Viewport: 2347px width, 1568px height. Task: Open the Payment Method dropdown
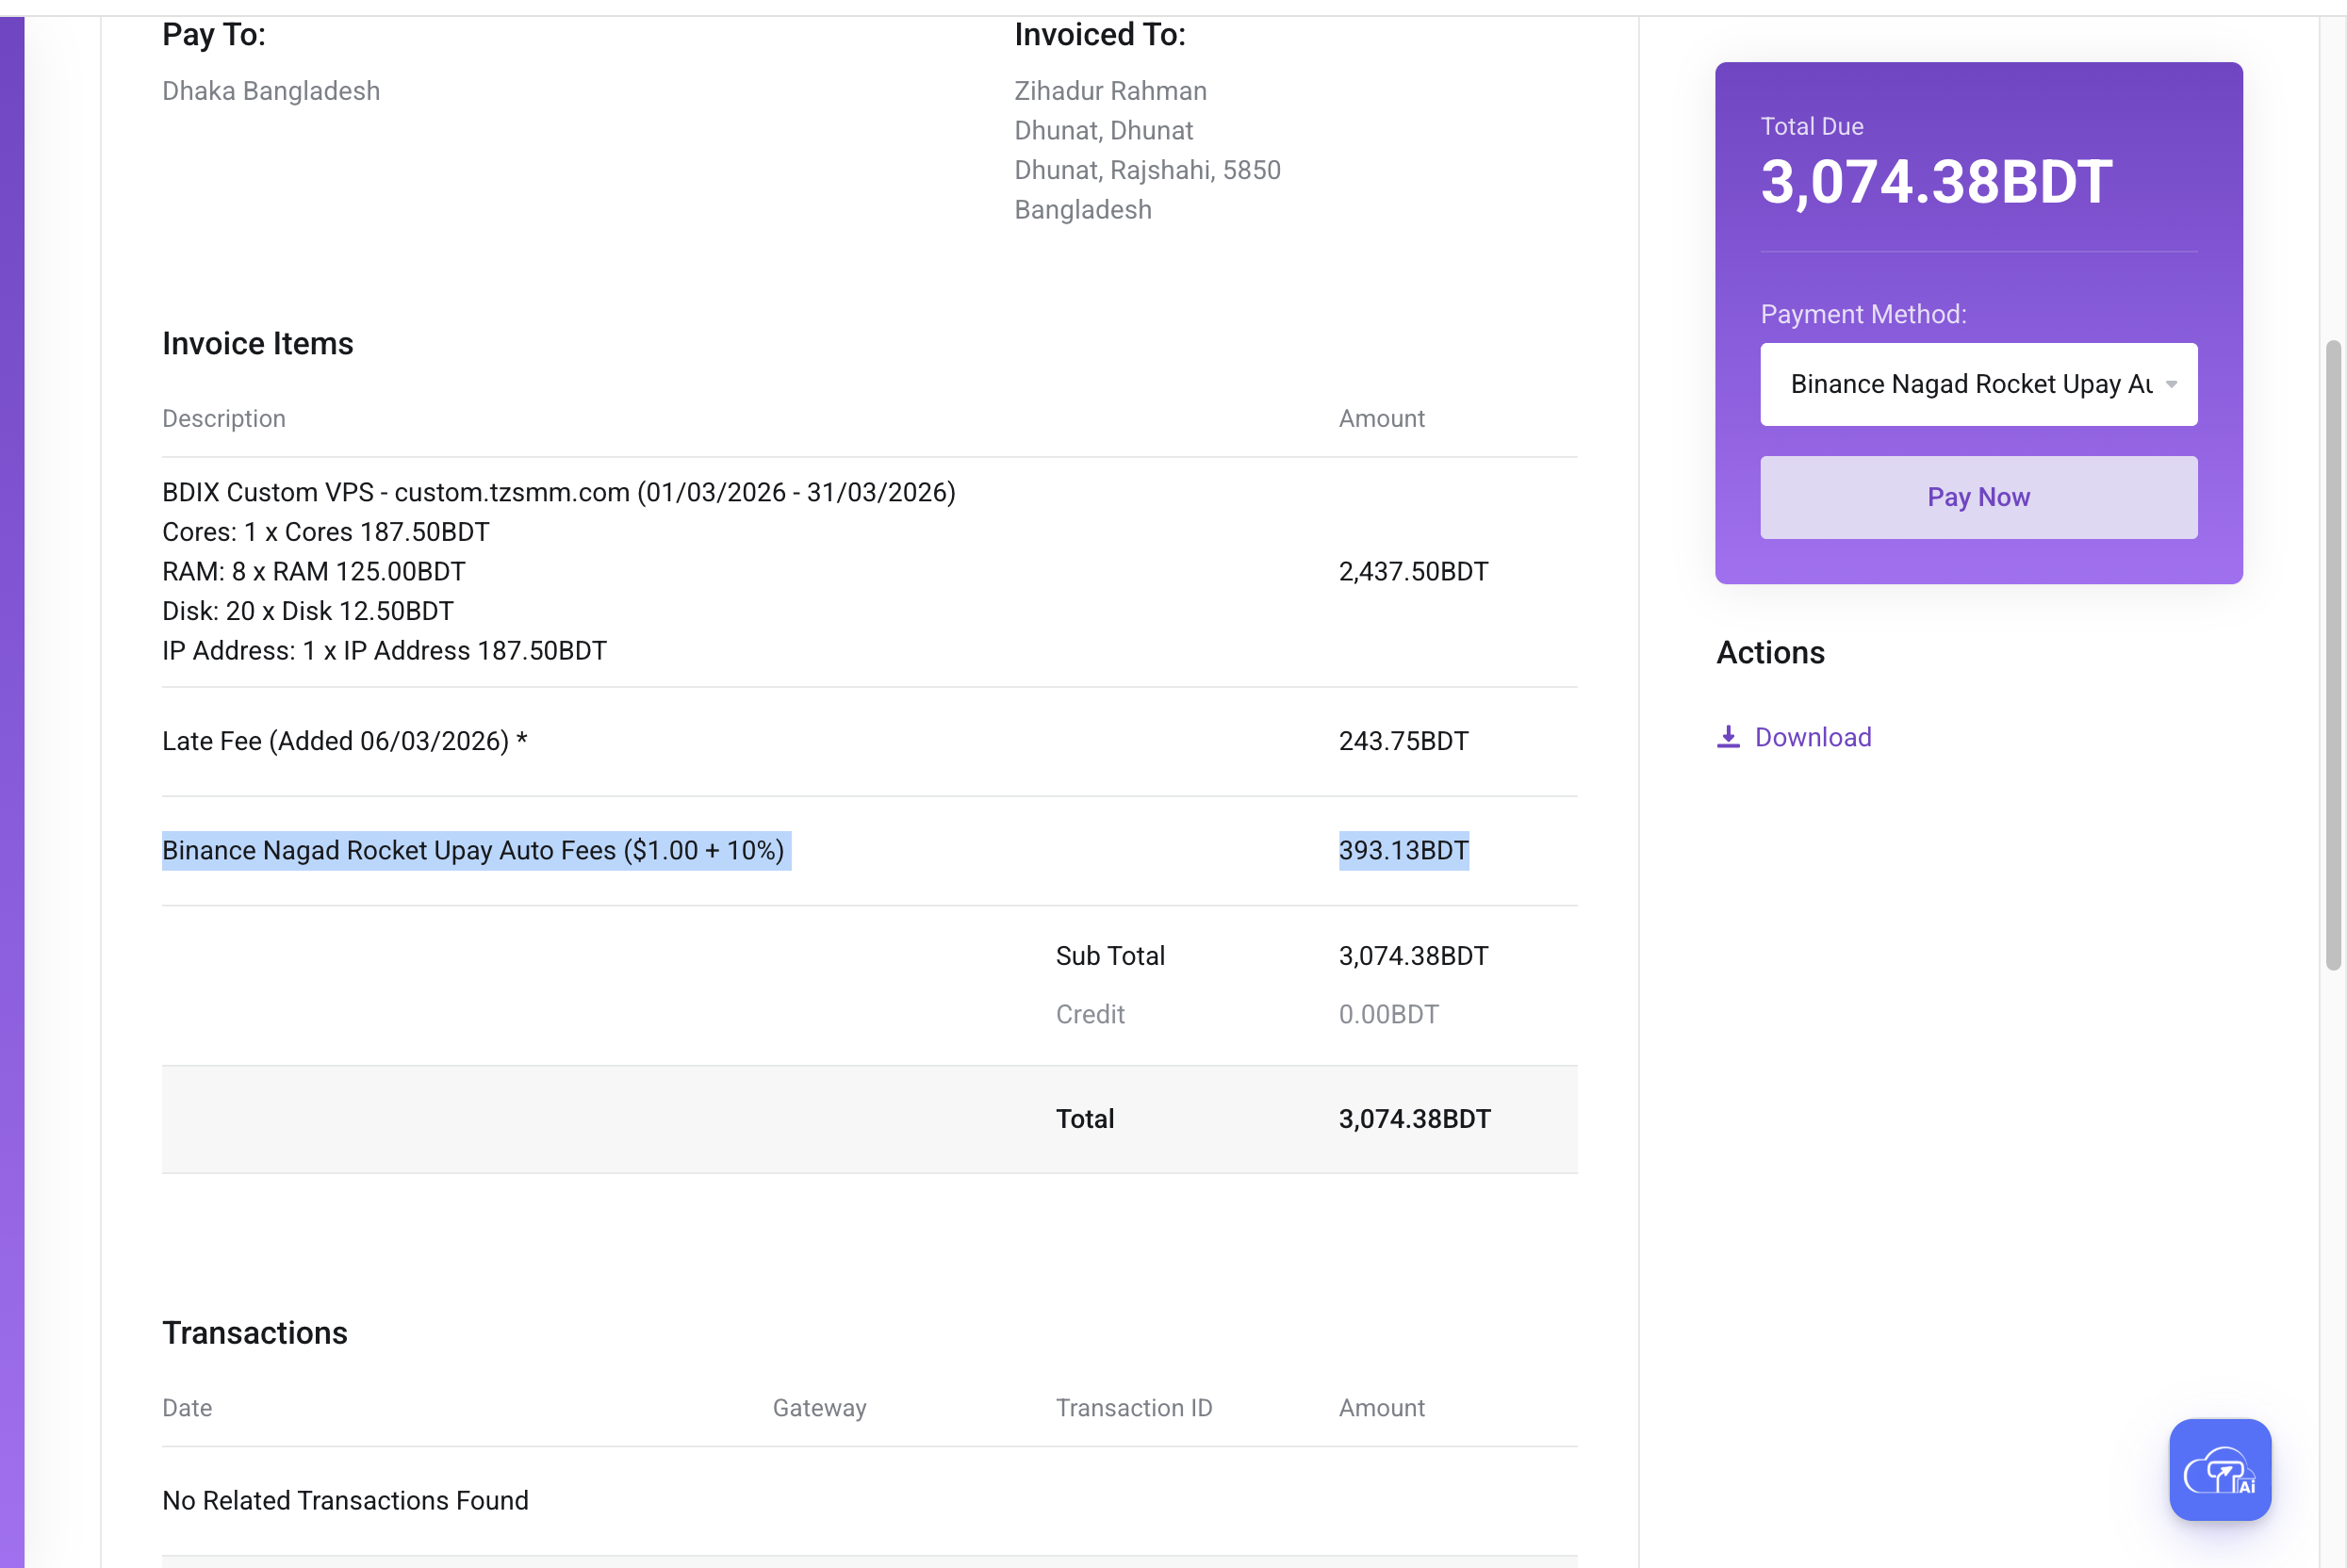click(x=1977, y=384)
